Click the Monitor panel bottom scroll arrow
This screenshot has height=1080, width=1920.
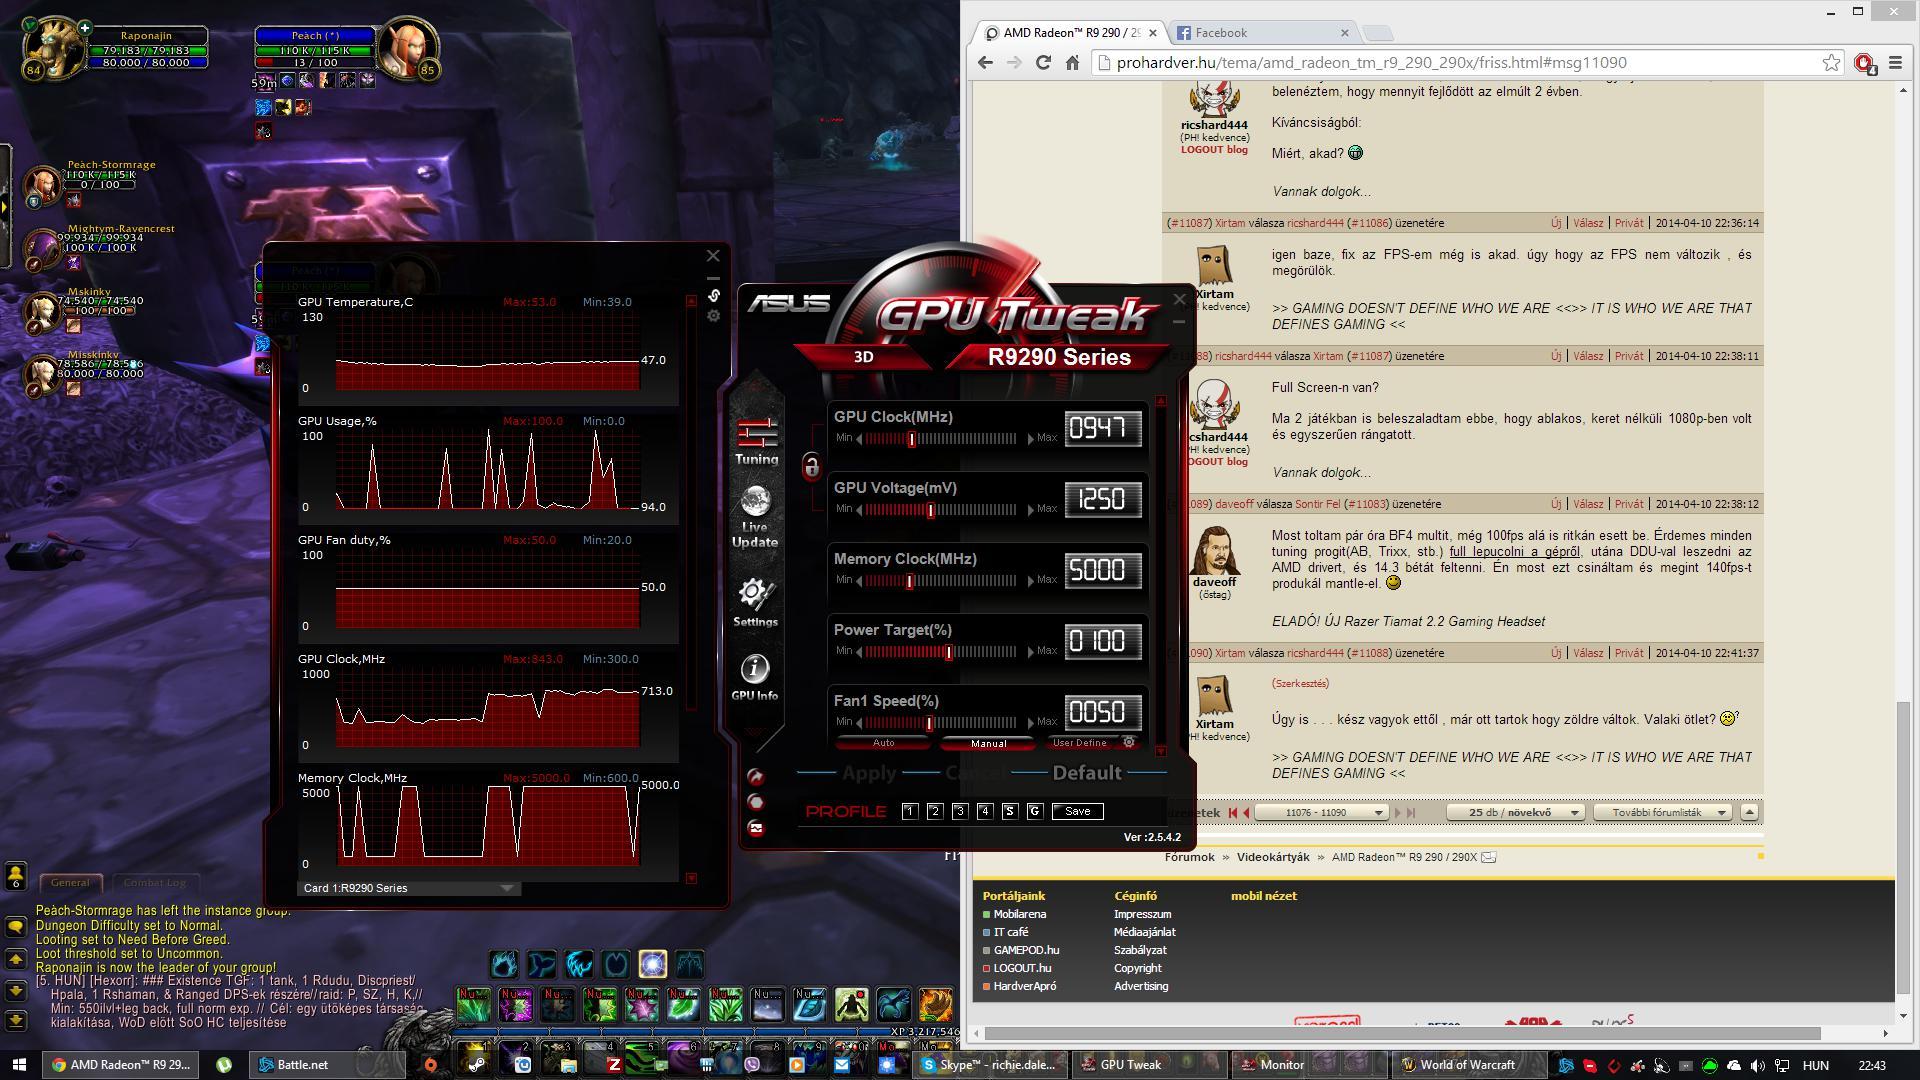tap(691, 878)
